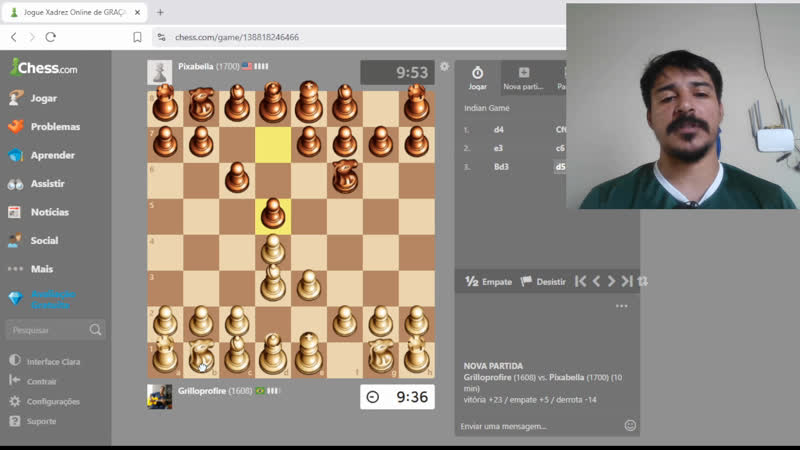Click the diamond premium trial icon
800x450 pixels.
click(x=15, y=299)
